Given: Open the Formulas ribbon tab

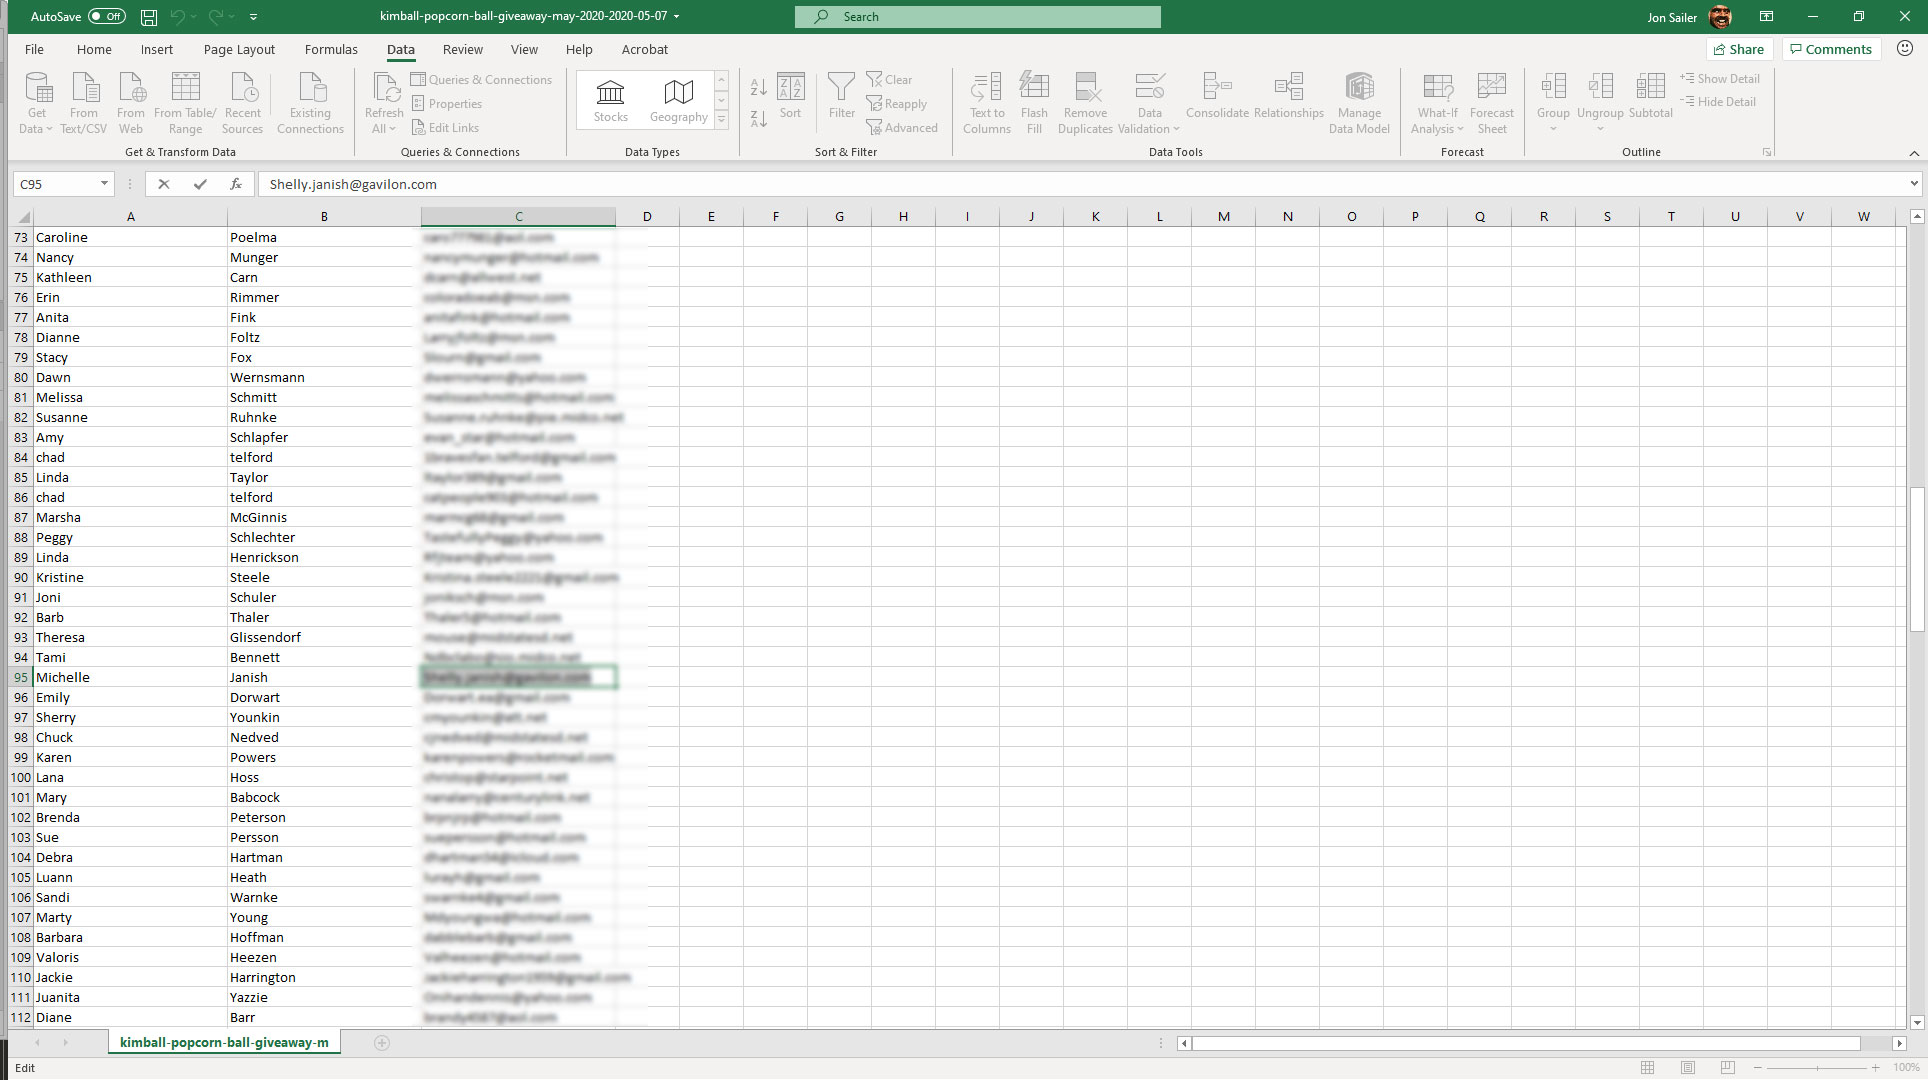Looking at the screenshot, I should [x=330, y=49].
